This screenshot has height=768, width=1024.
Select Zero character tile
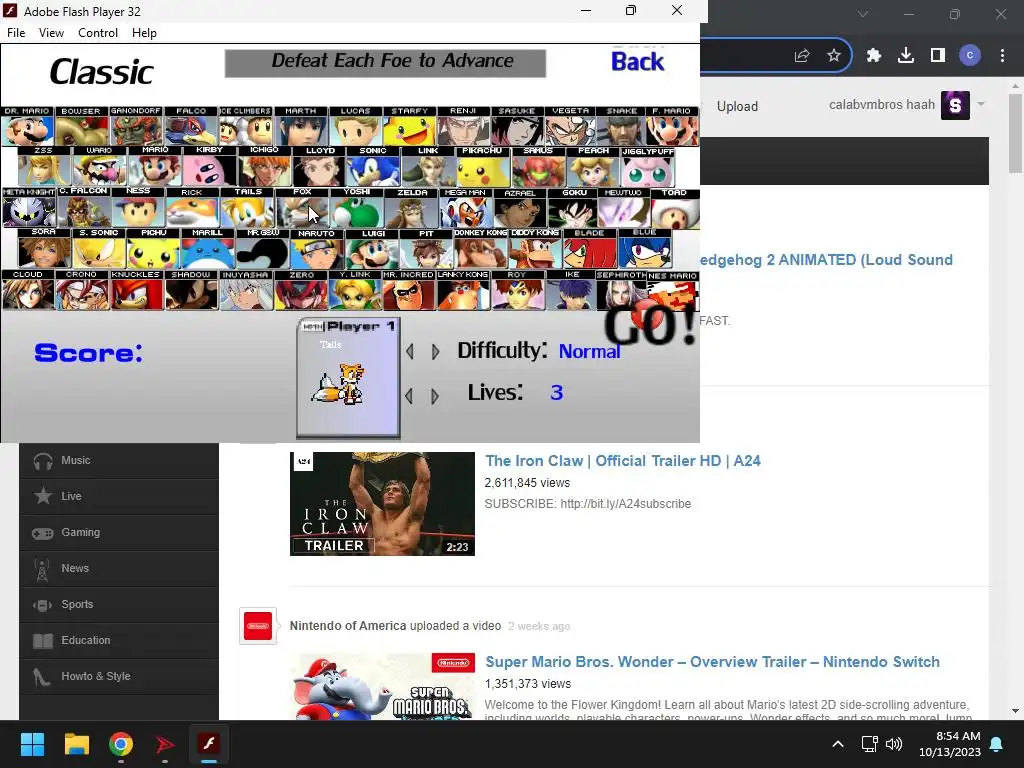[301, 290]
